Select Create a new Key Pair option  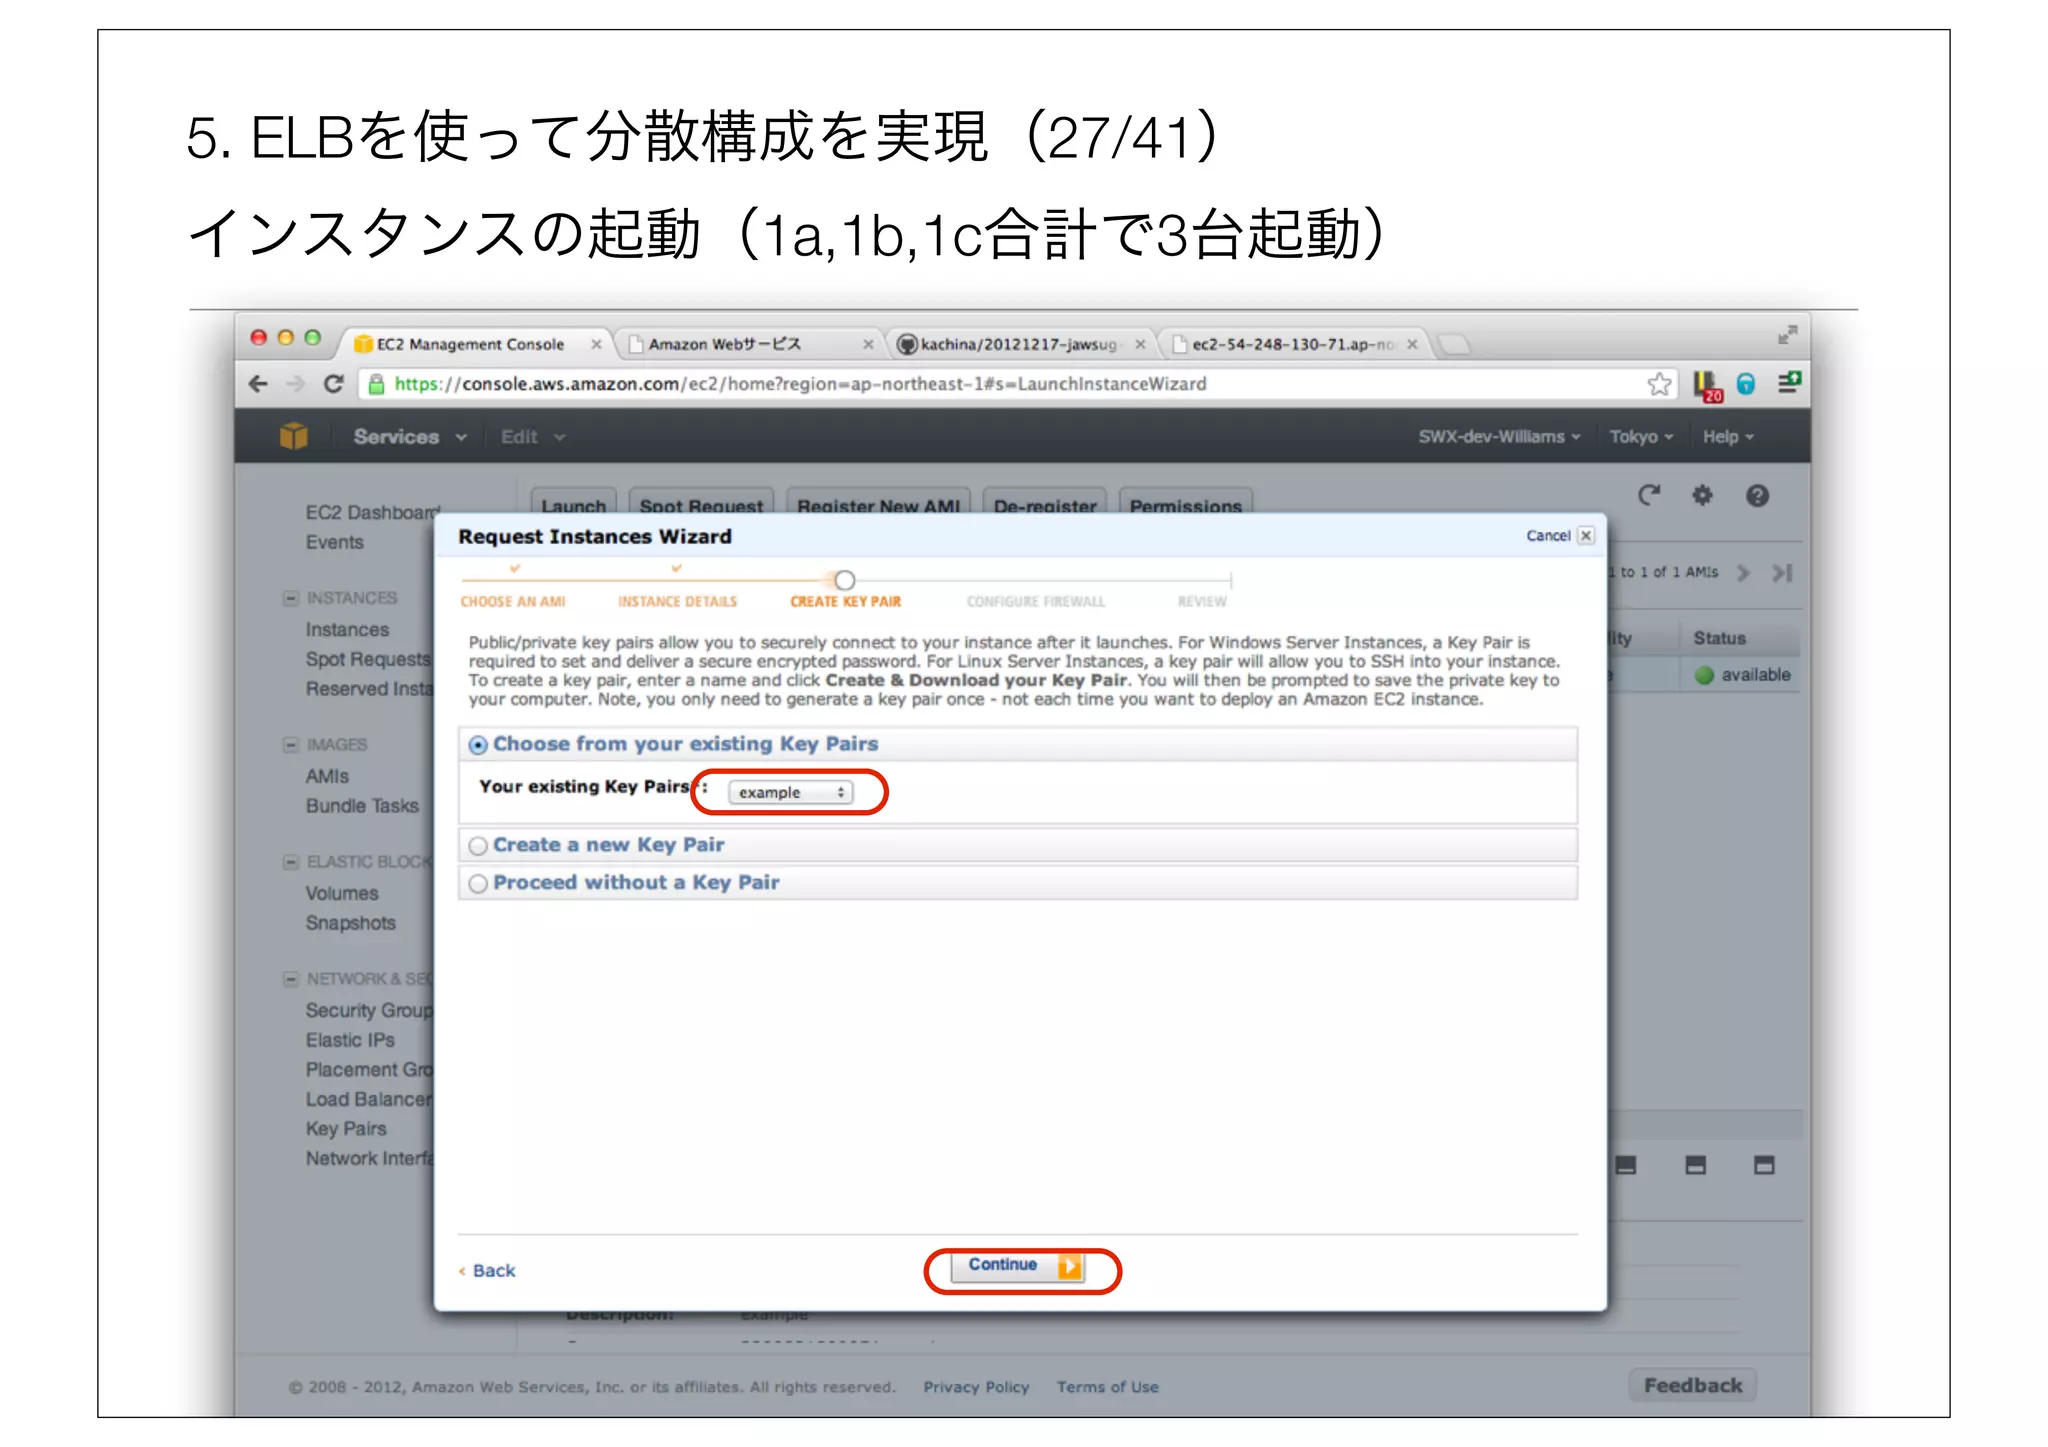478,846
